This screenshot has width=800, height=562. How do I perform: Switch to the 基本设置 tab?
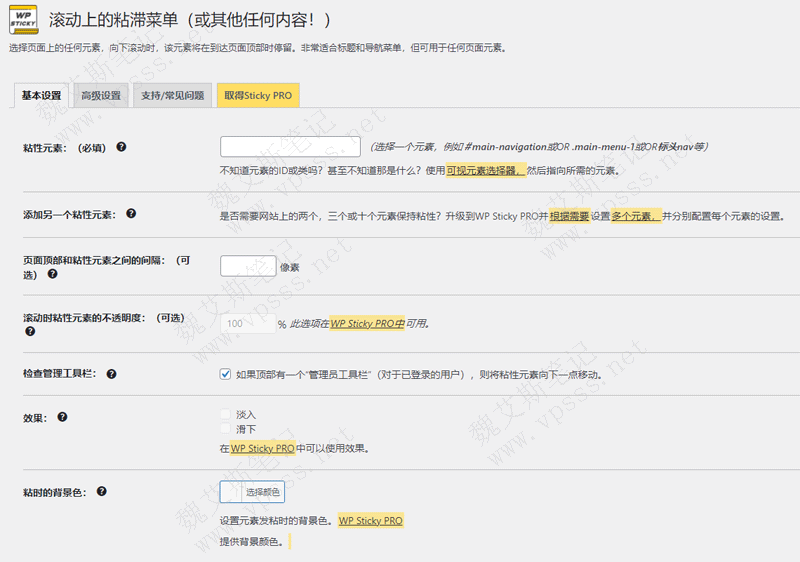[41, 95]
